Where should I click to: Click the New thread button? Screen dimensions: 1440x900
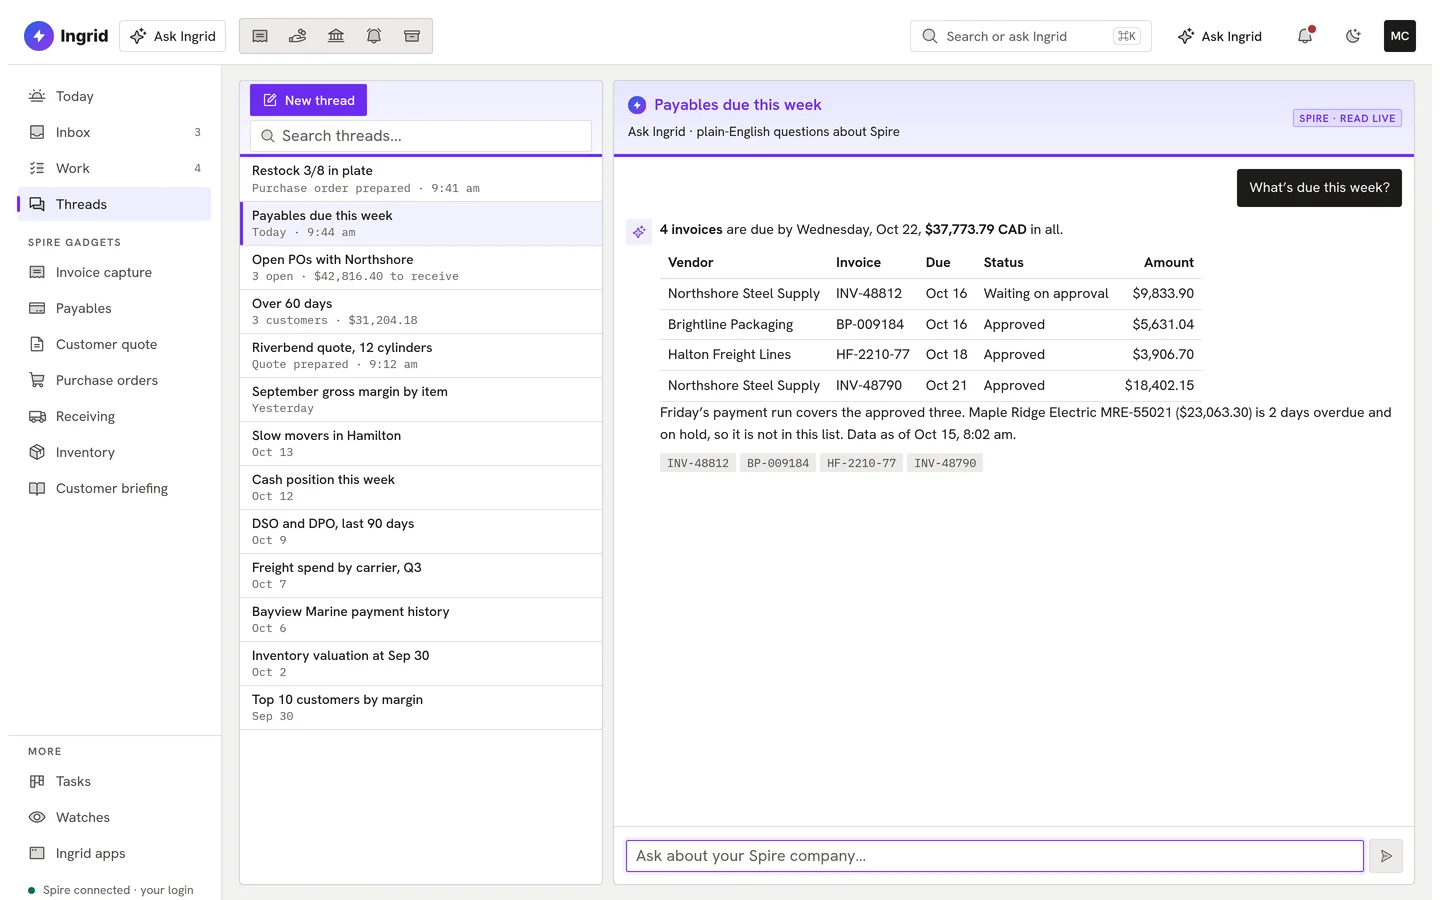tap(308, 100)
